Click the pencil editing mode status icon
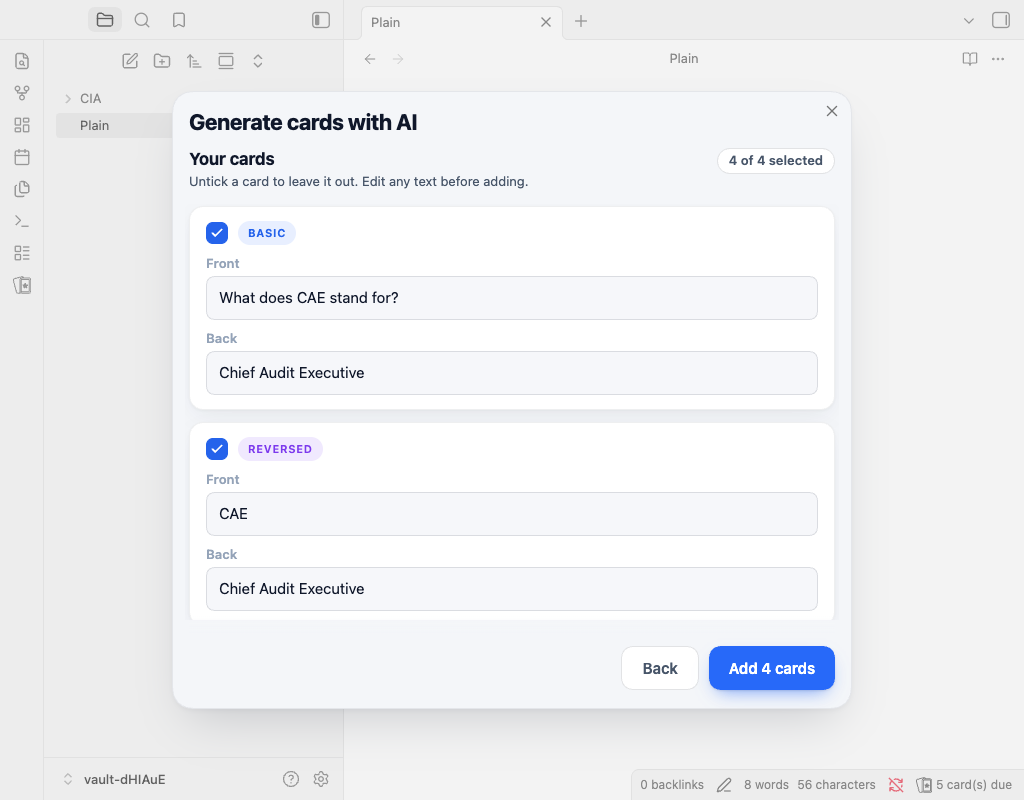This screenshot has width=1024, height=800. [x=724, y=784]
